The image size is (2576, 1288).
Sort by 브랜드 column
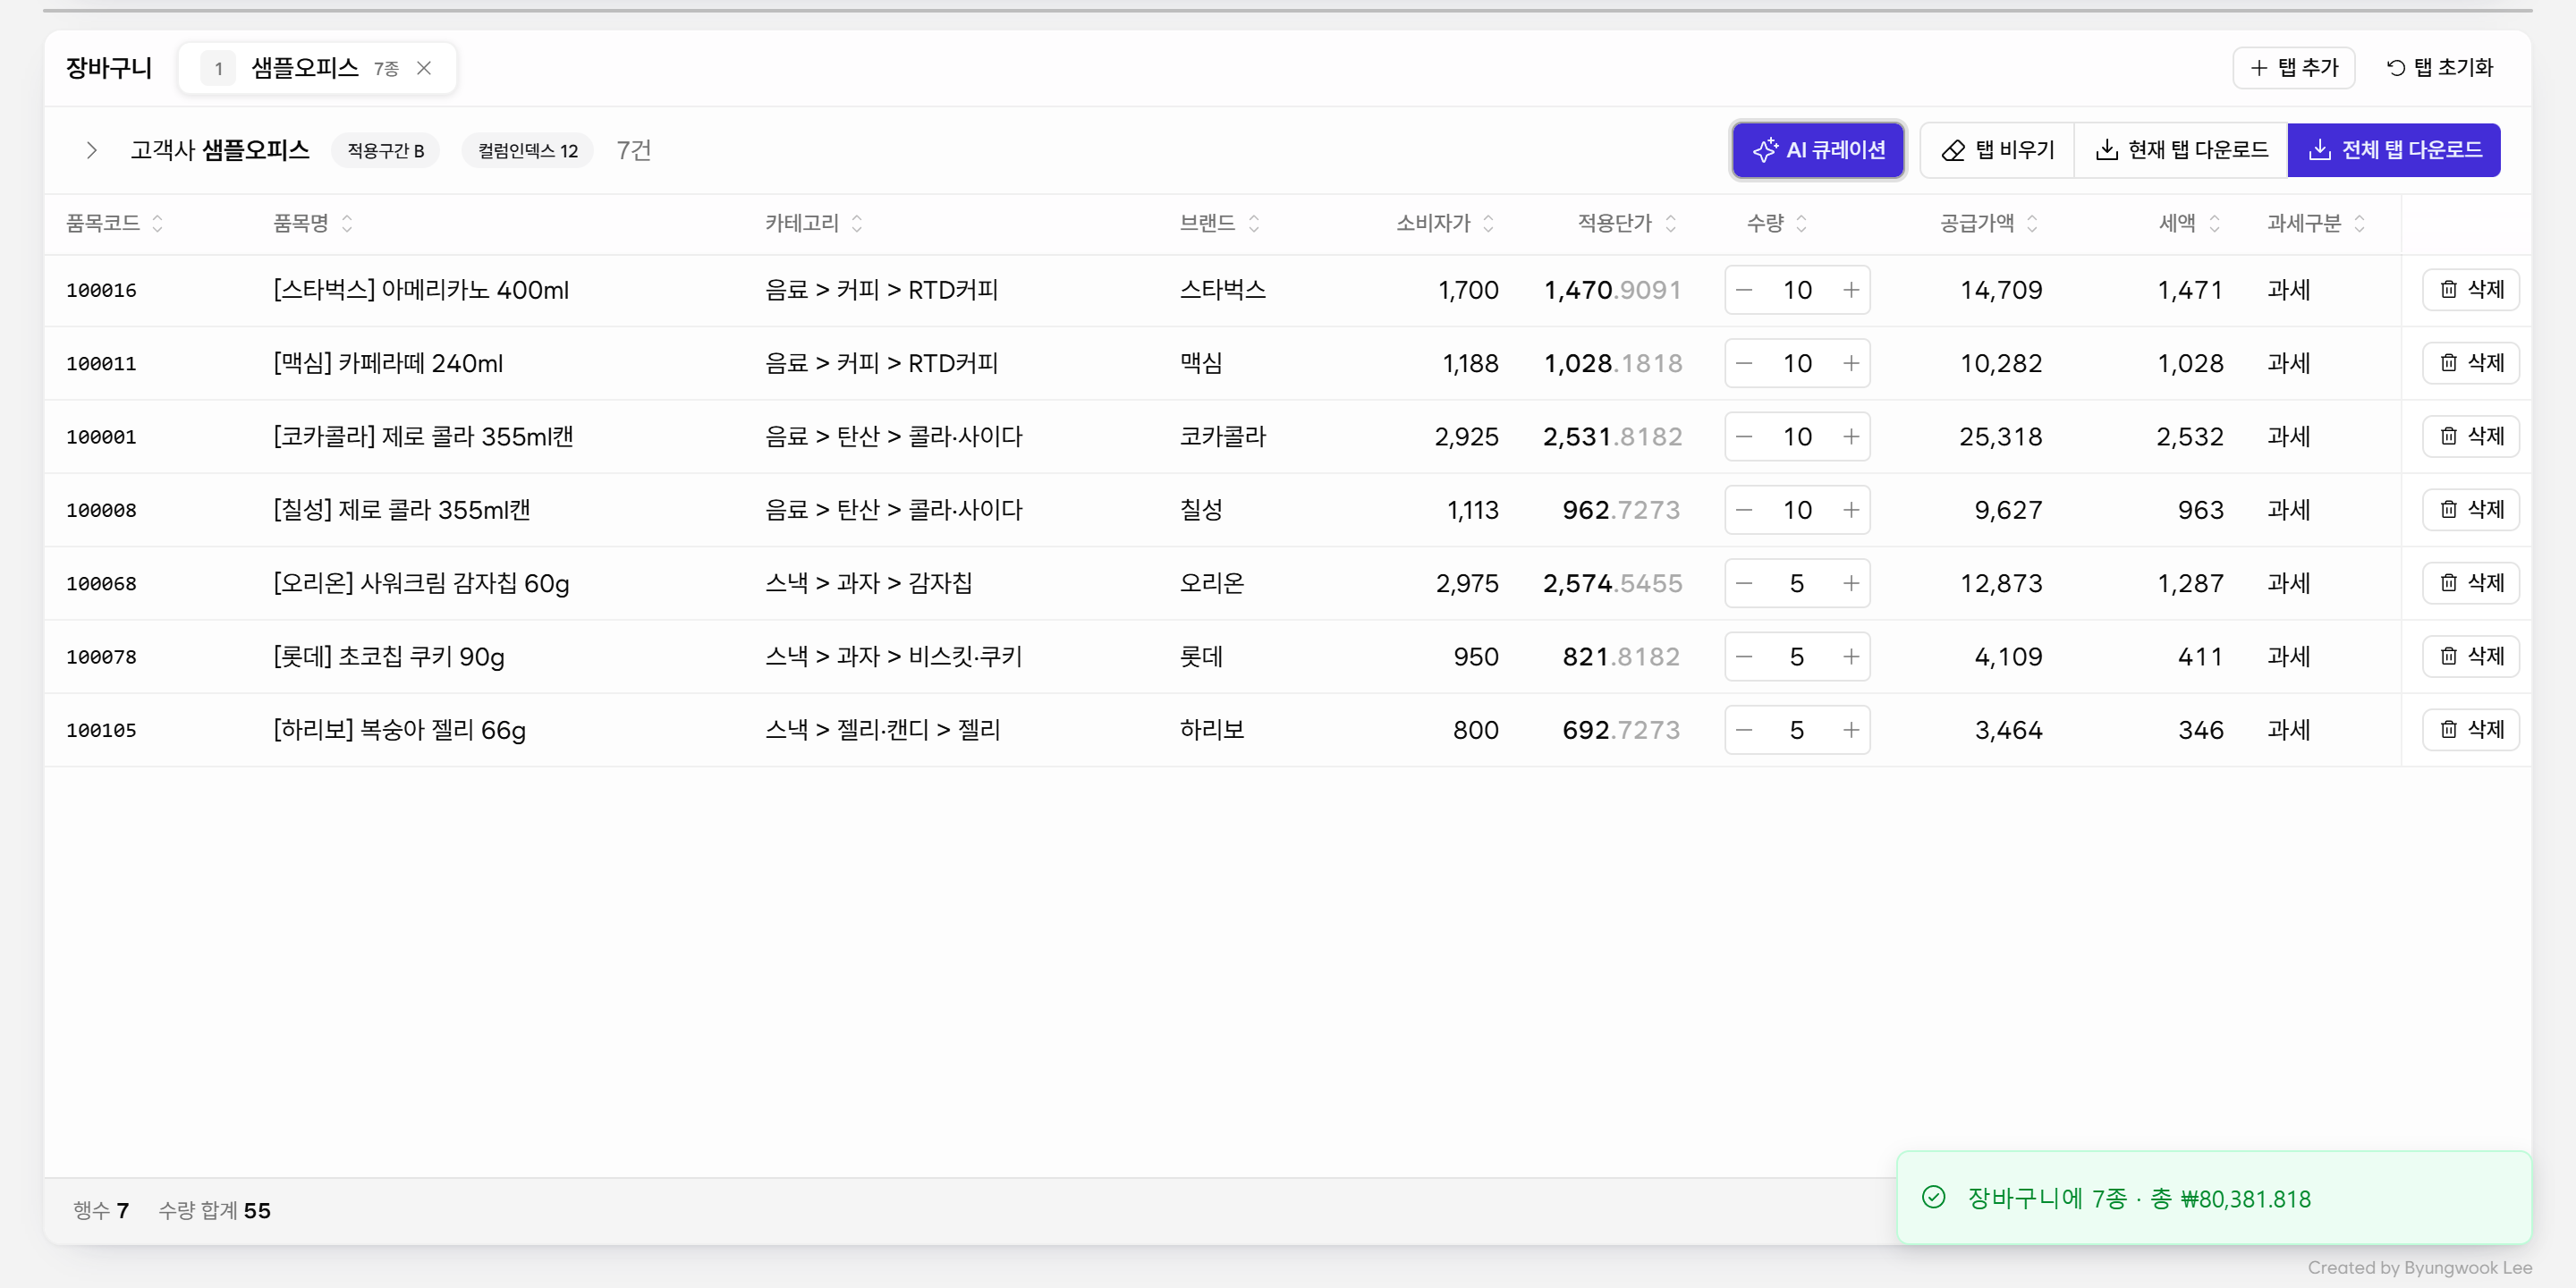tap(1219, 223)
